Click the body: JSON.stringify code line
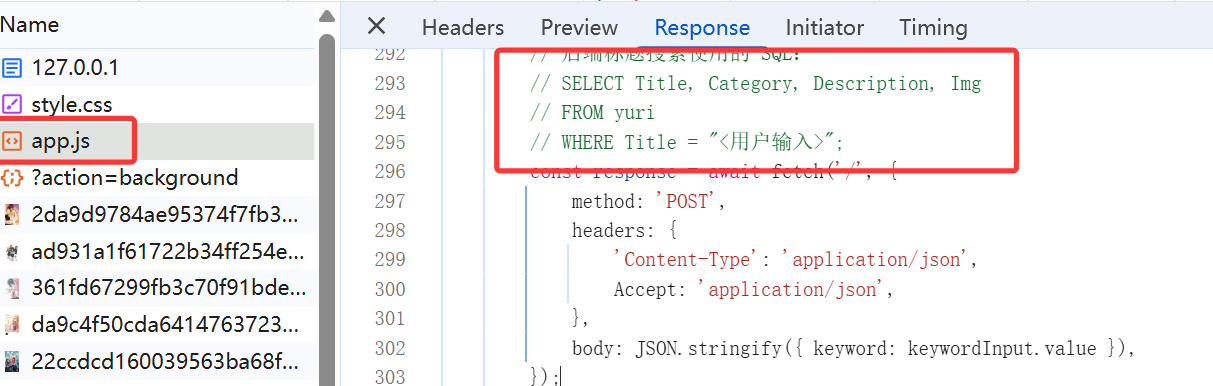The height and width of the screenshot is (386, 1213). pyautogui.click(x=854, y=348)
